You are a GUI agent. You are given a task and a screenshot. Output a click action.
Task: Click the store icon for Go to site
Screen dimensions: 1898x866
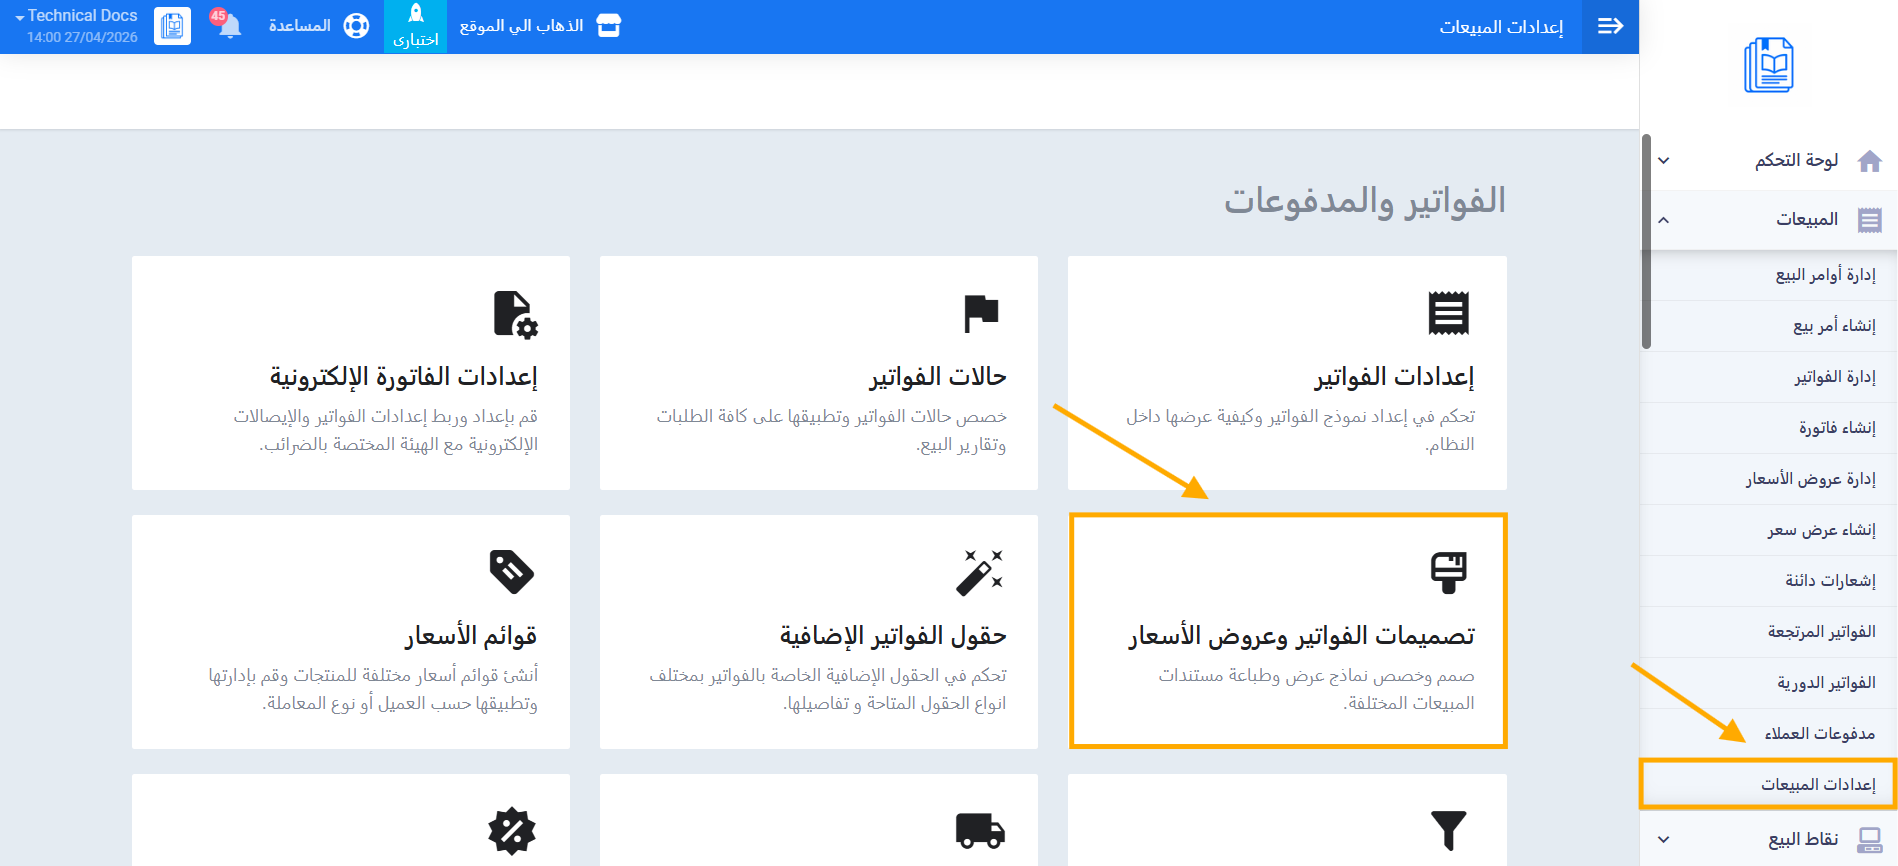pos(608,26)
